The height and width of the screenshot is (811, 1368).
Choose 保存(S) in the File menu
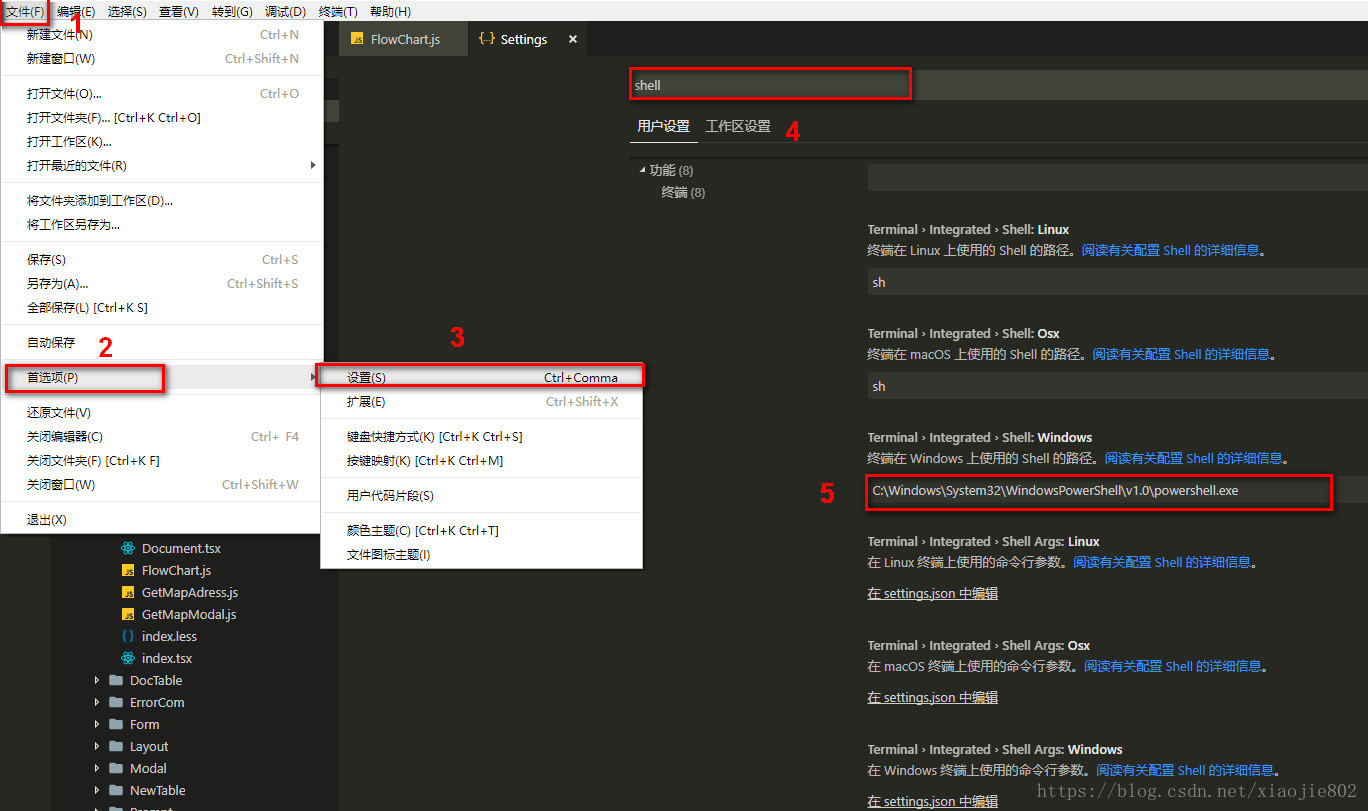[162, 260]
